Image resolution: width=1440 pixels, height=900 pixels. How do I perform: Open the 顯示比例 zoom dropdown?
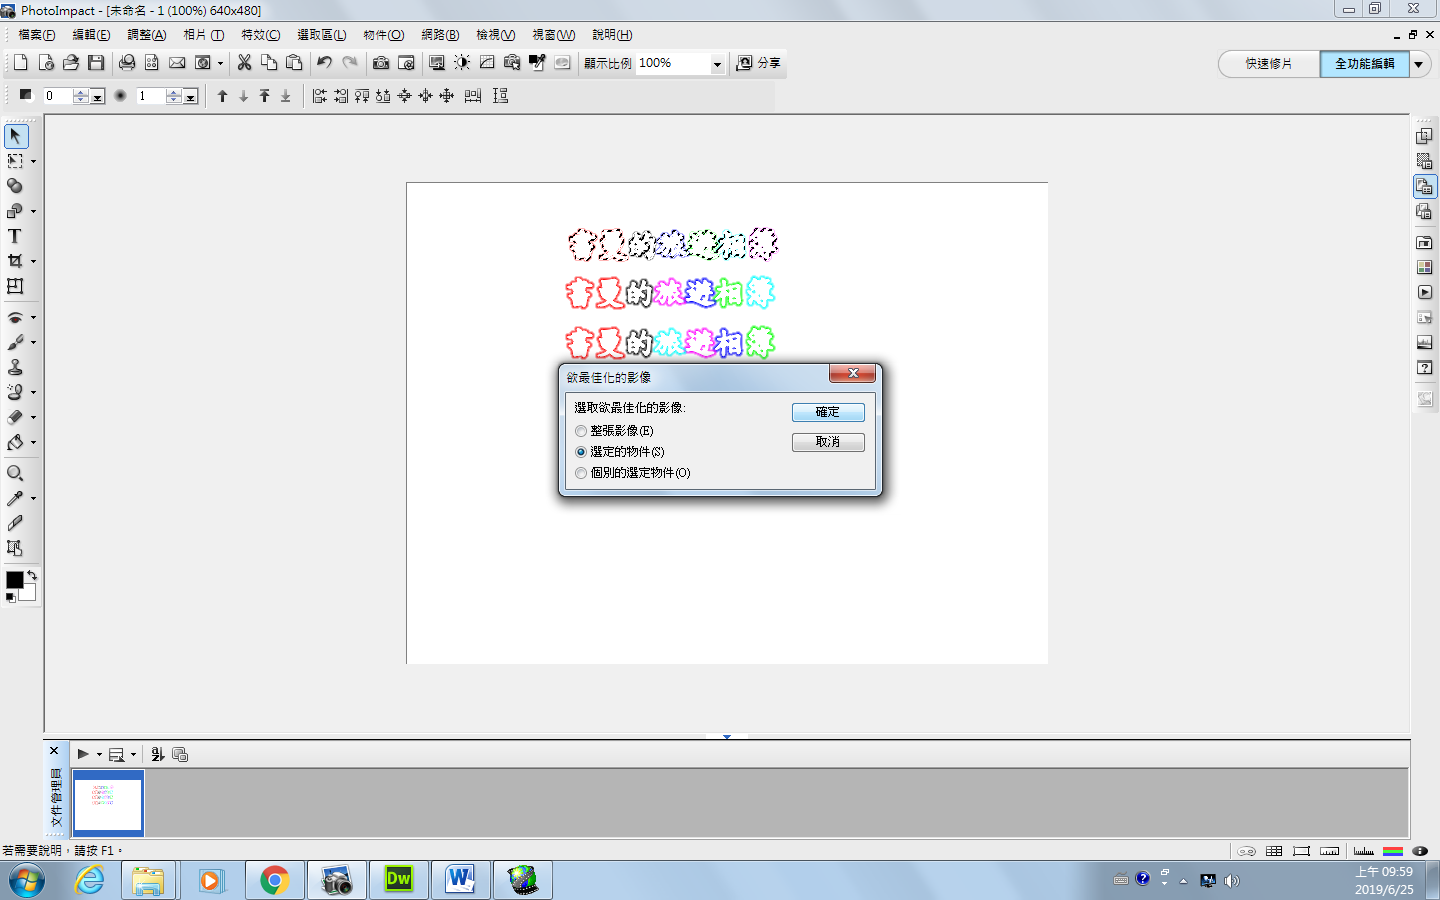pos(717,64)
